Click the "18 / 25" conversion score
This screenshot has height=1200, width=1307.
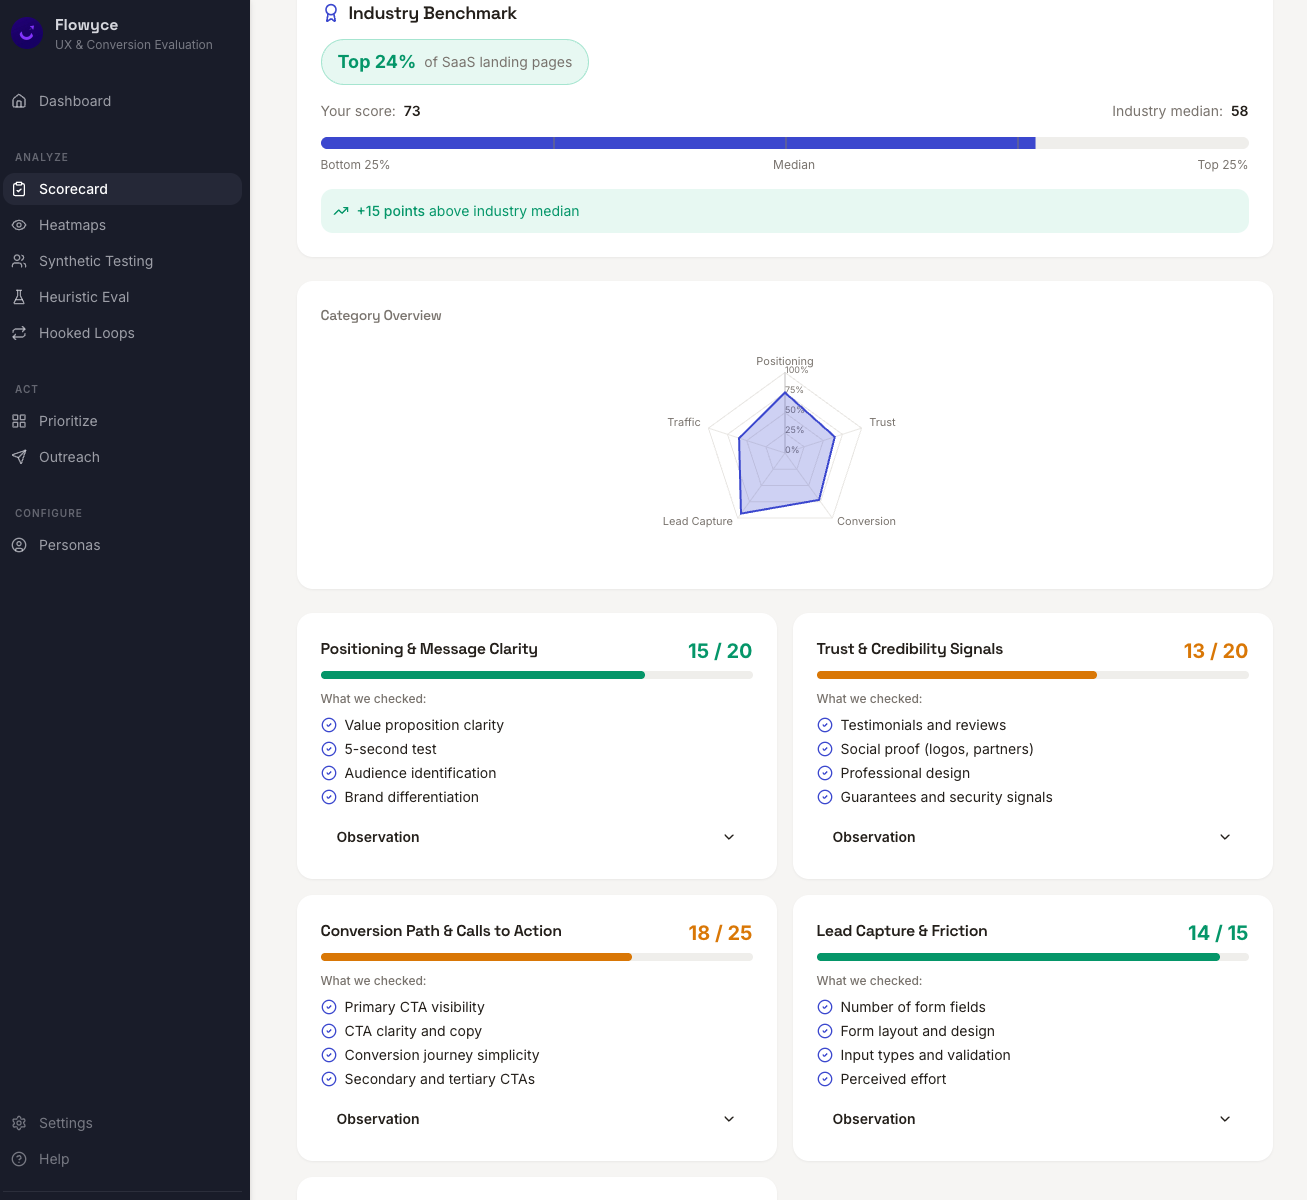720,933
